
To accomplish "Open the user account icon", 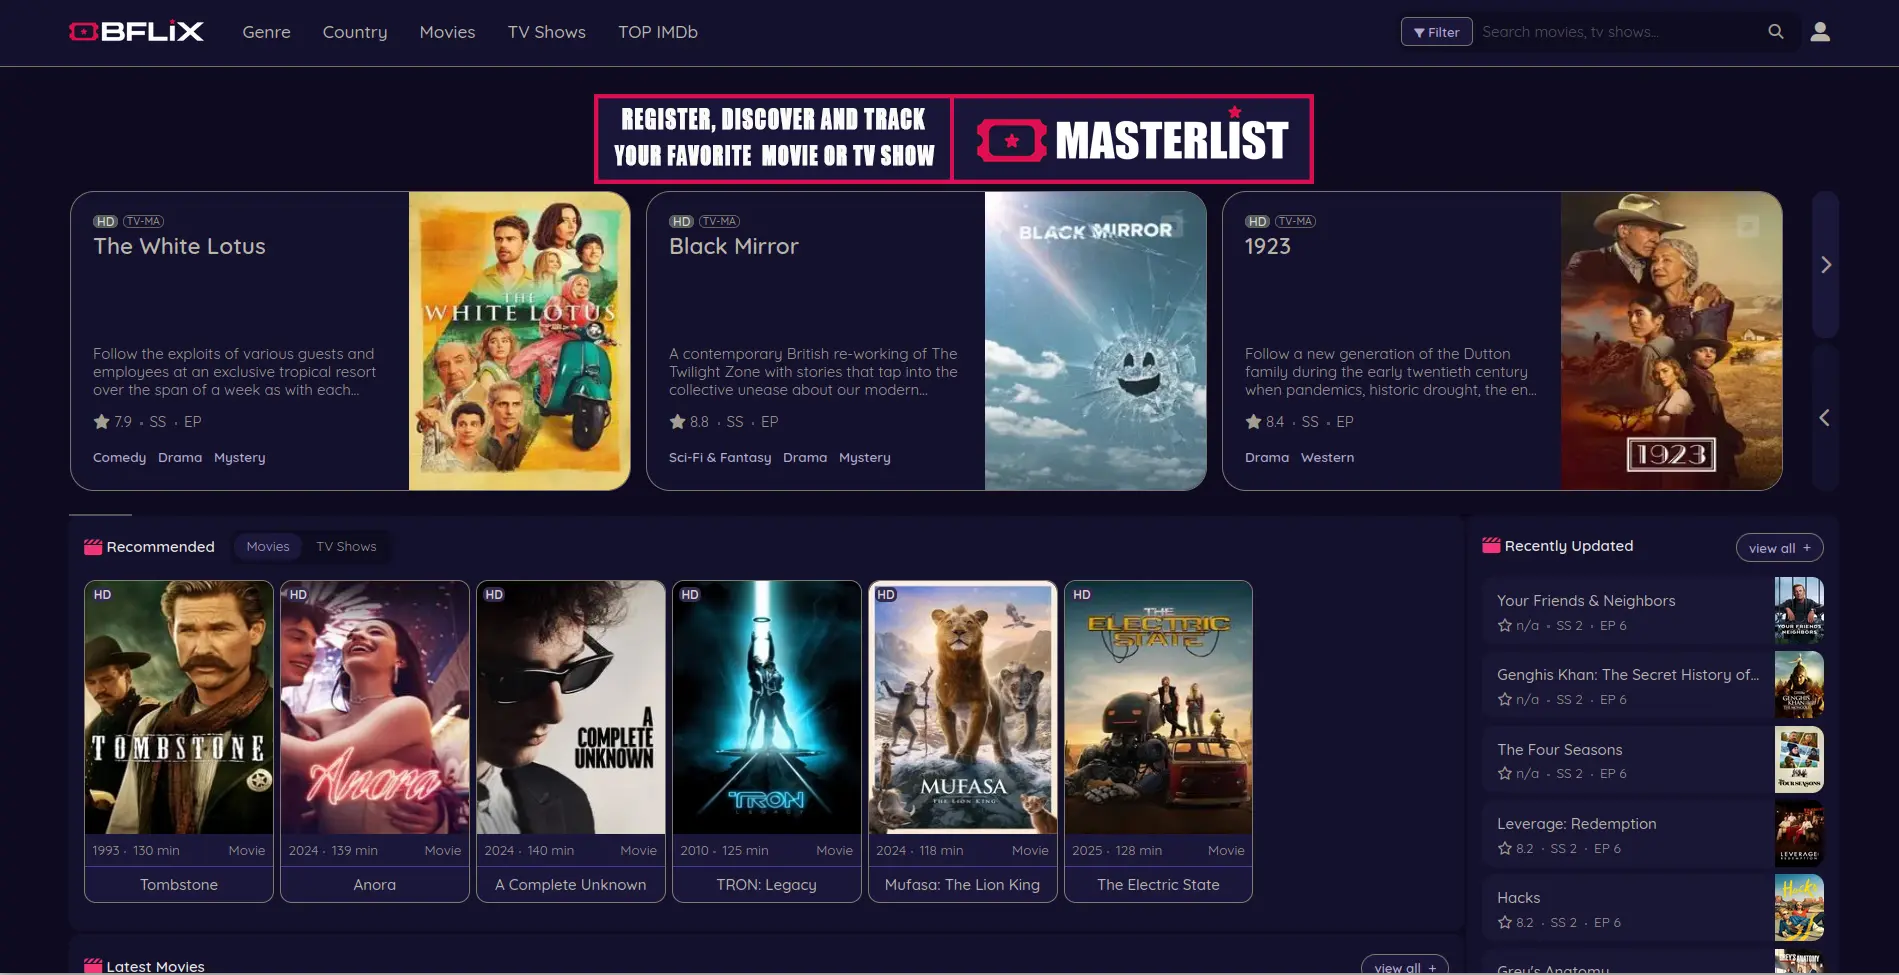I will click(1820, 32).
